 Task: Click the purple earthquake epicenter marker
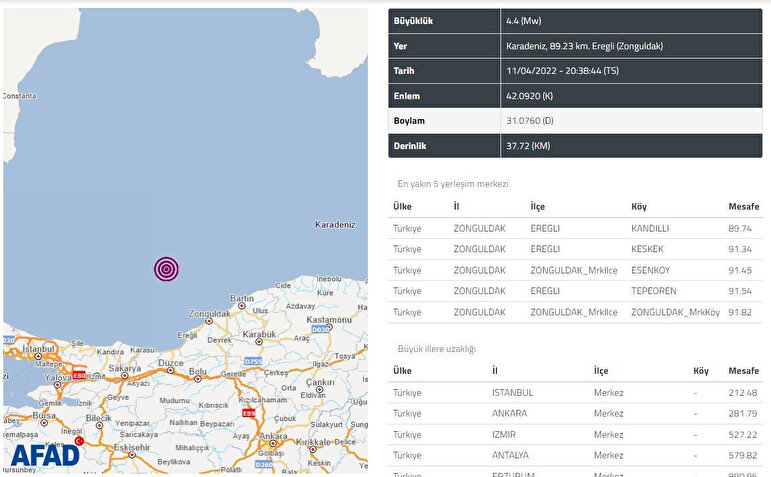(167, 268)
